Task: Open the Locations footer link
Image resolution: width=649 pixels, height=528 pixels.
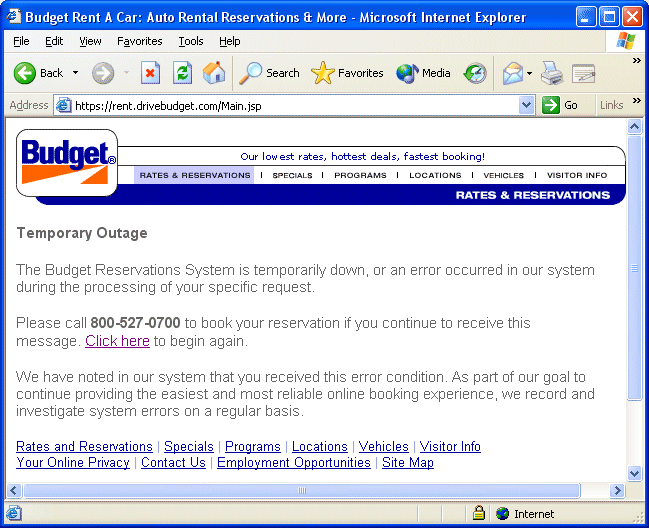Action: (320, 446)
